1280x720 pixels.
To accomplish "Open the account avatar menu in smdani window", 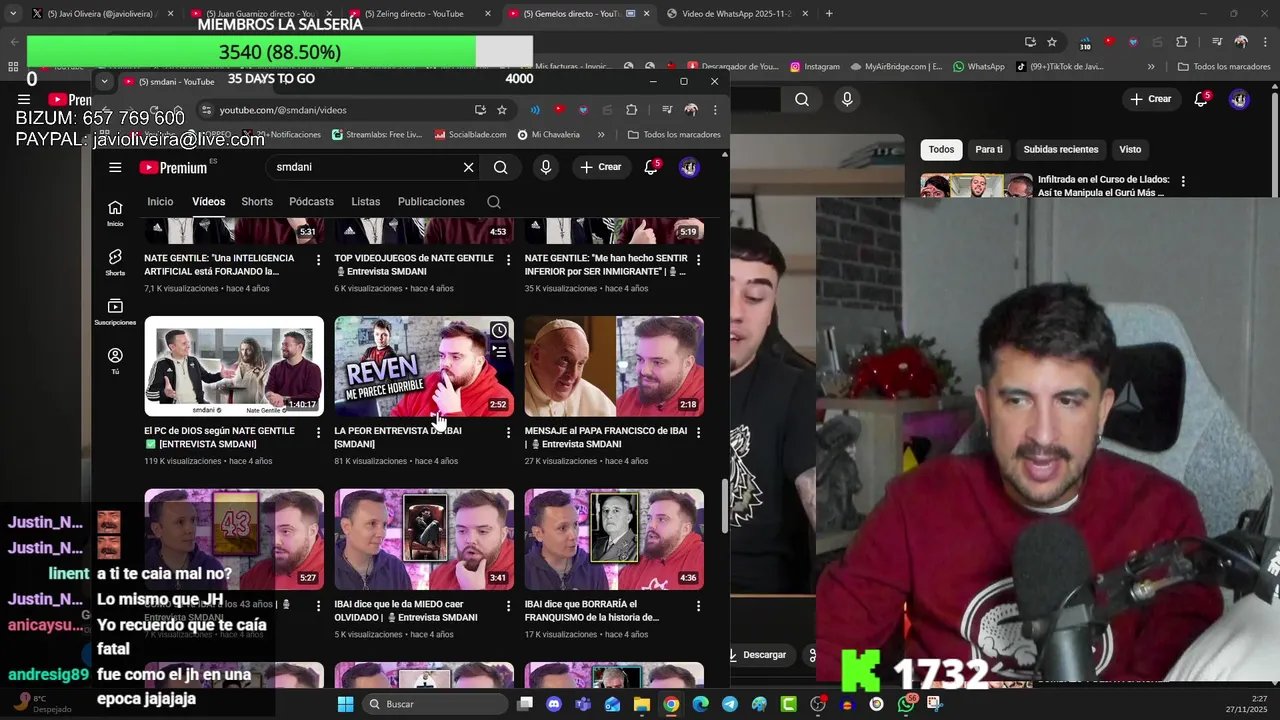I will click(689, 167).
